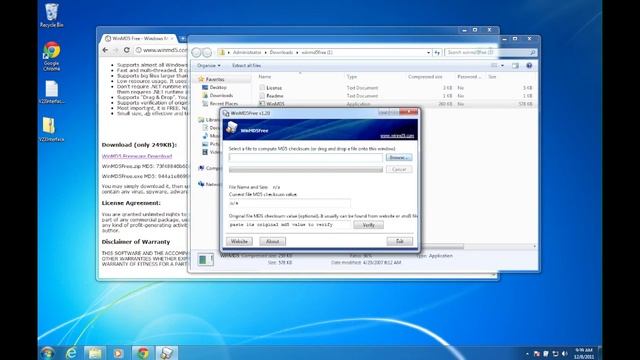
Task: Open the Windows Start menu
Action: click(x=48, y=353)
